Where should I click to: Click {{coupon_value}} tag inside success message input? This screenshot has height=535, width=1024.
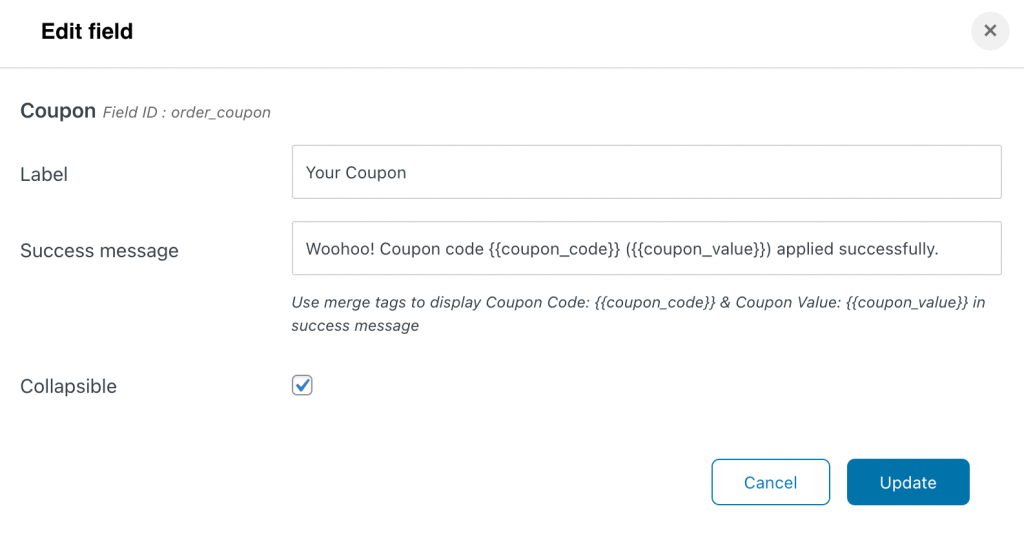[x=698, y=249]
